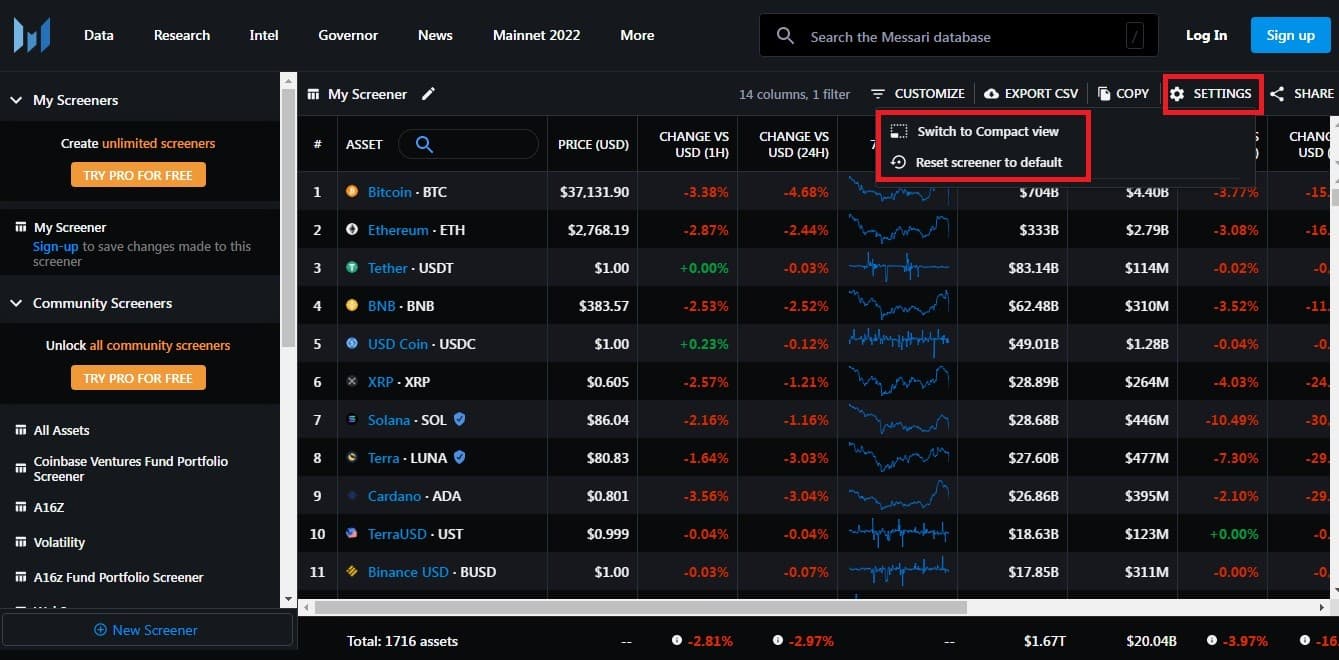
Task: Sort by CHANGE VS USD (24H) column header
Action: tap(794, 144)
